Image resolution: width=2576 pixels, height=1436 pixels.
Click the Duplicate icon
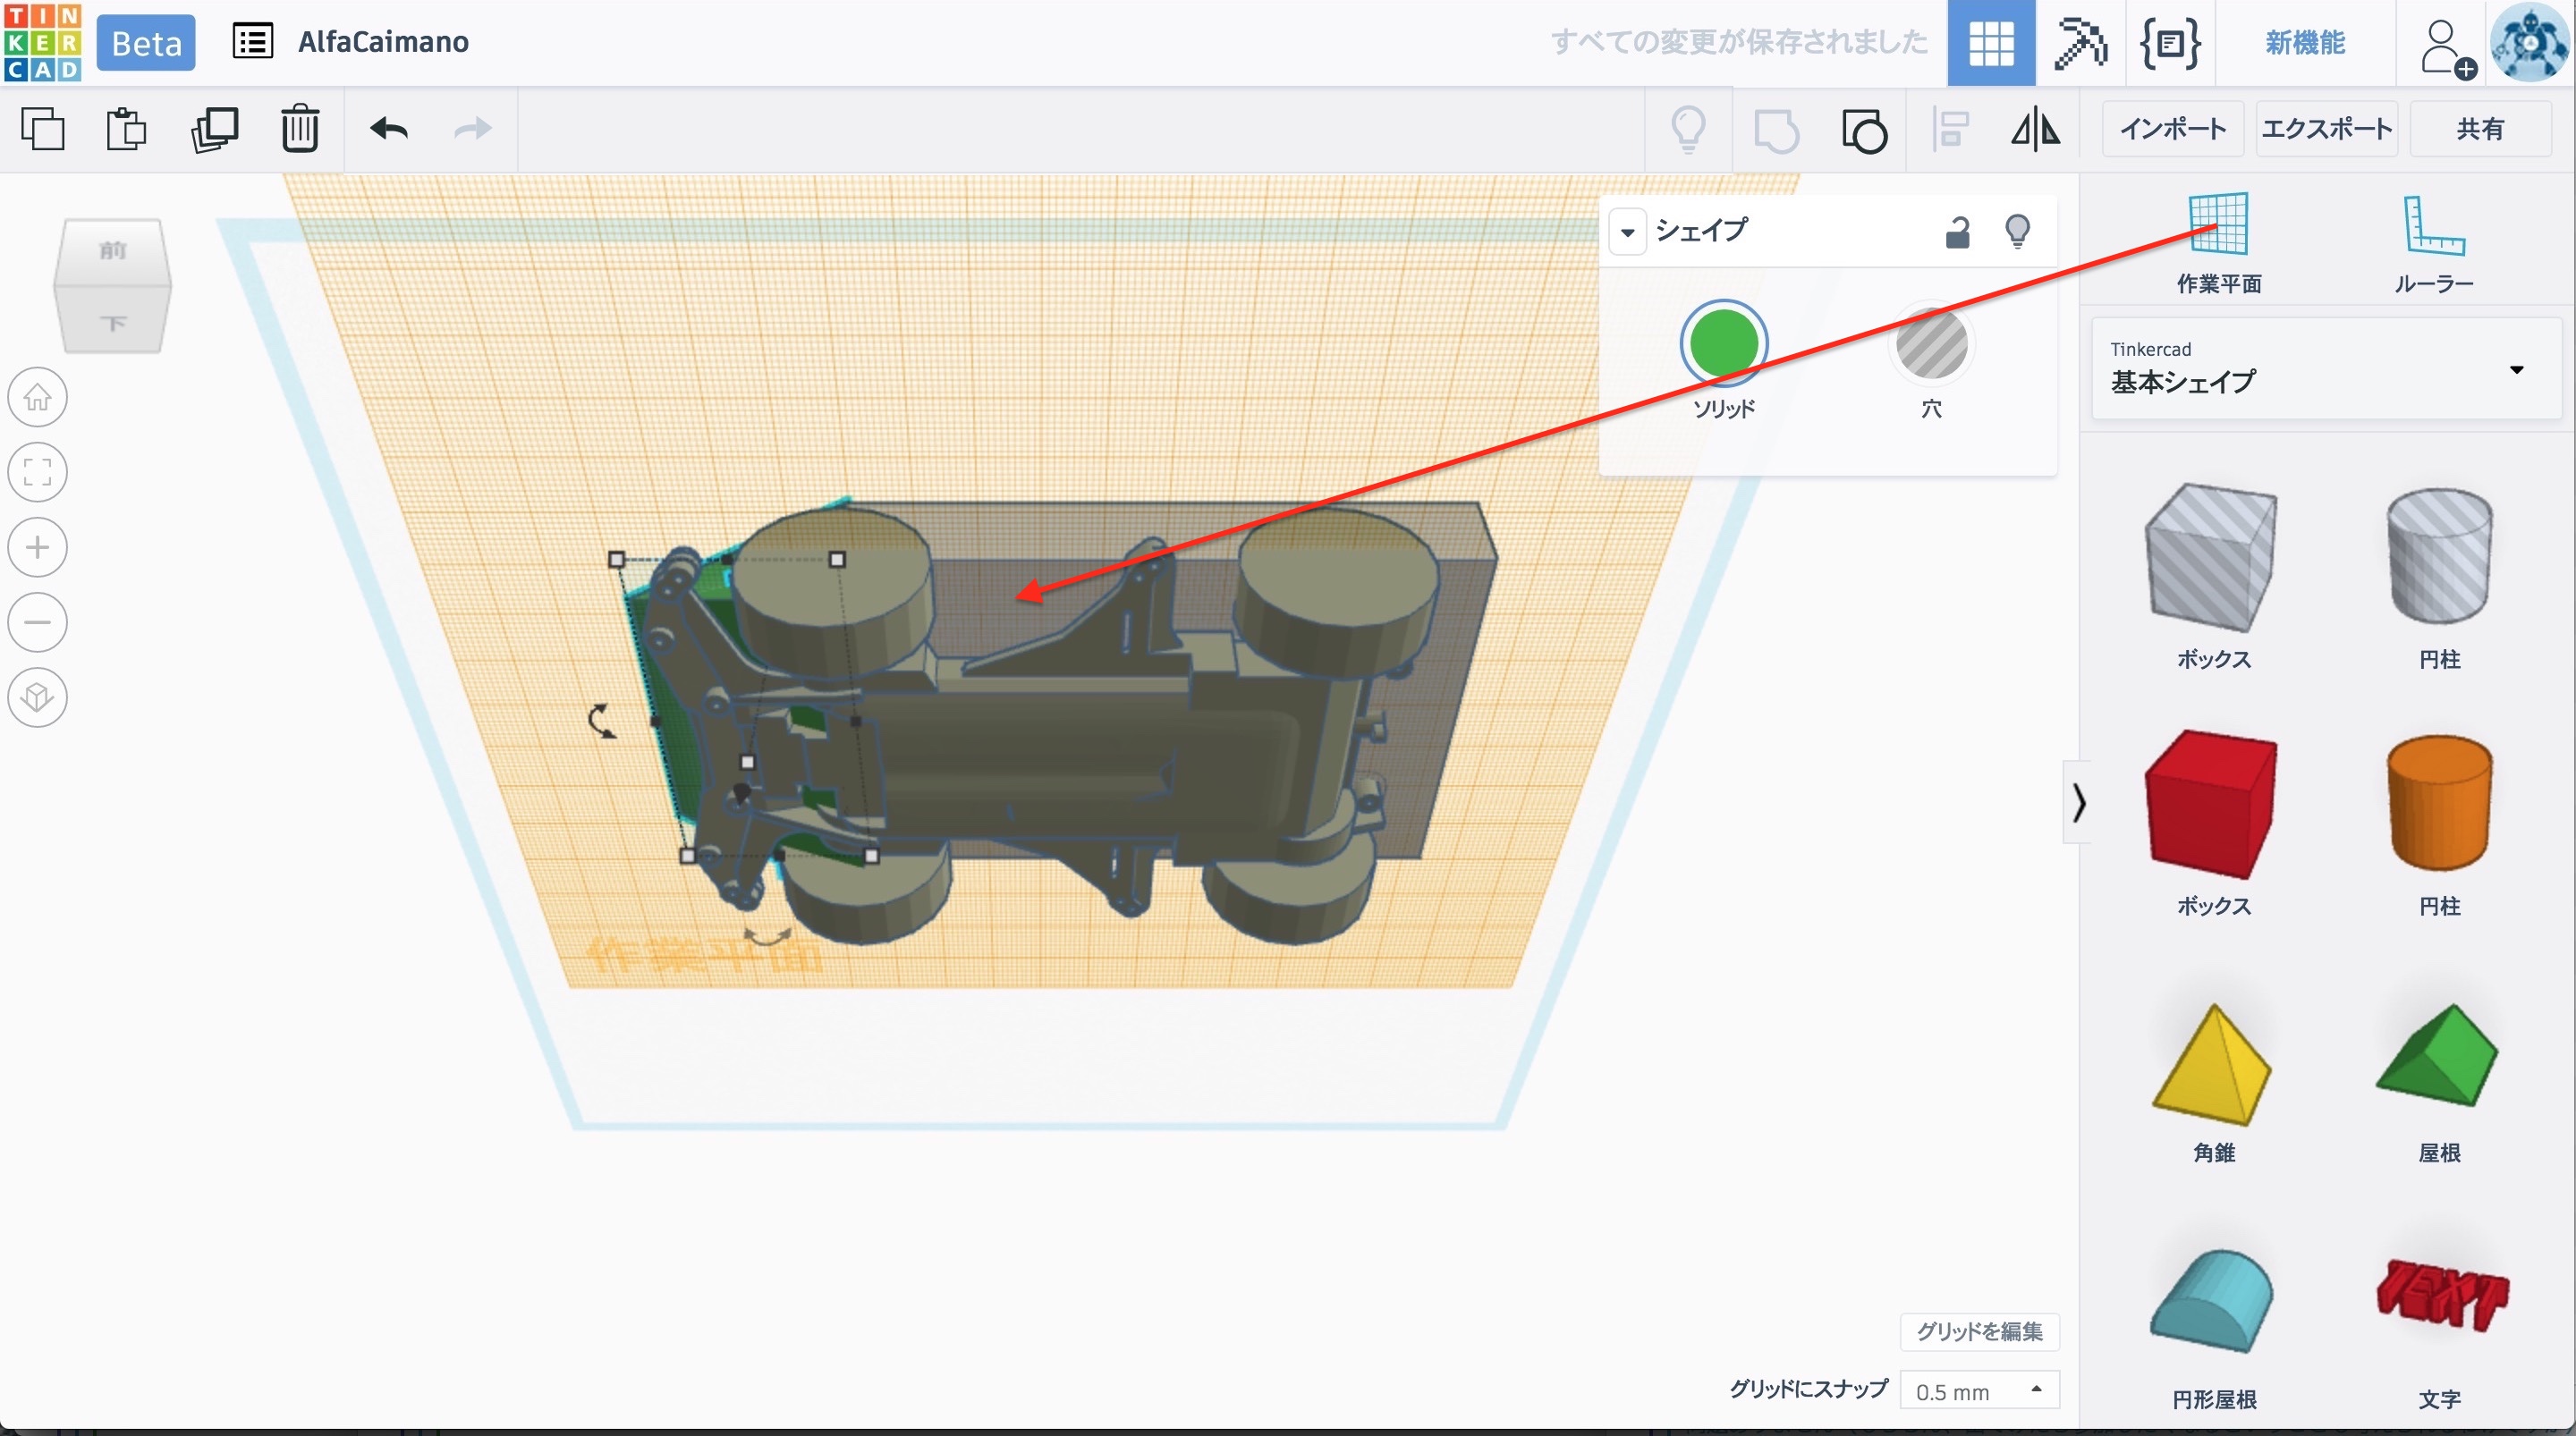pyautogui.click(x=214, y=129)
